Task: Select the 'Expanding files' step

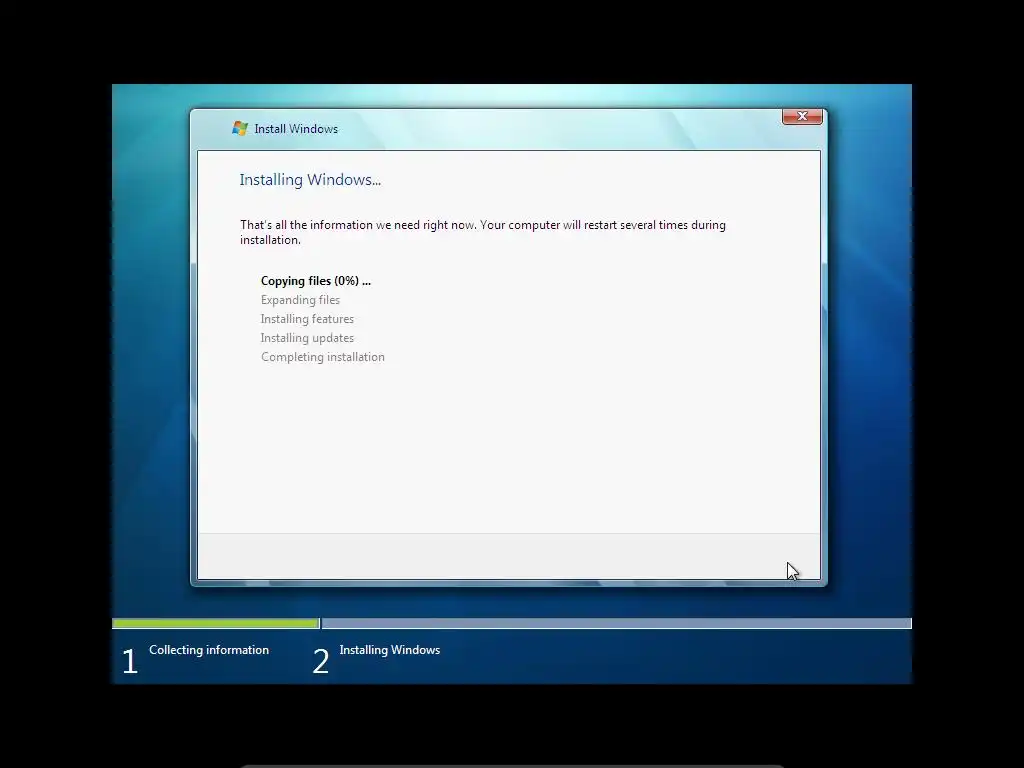Action: click(x=300, y=300)
